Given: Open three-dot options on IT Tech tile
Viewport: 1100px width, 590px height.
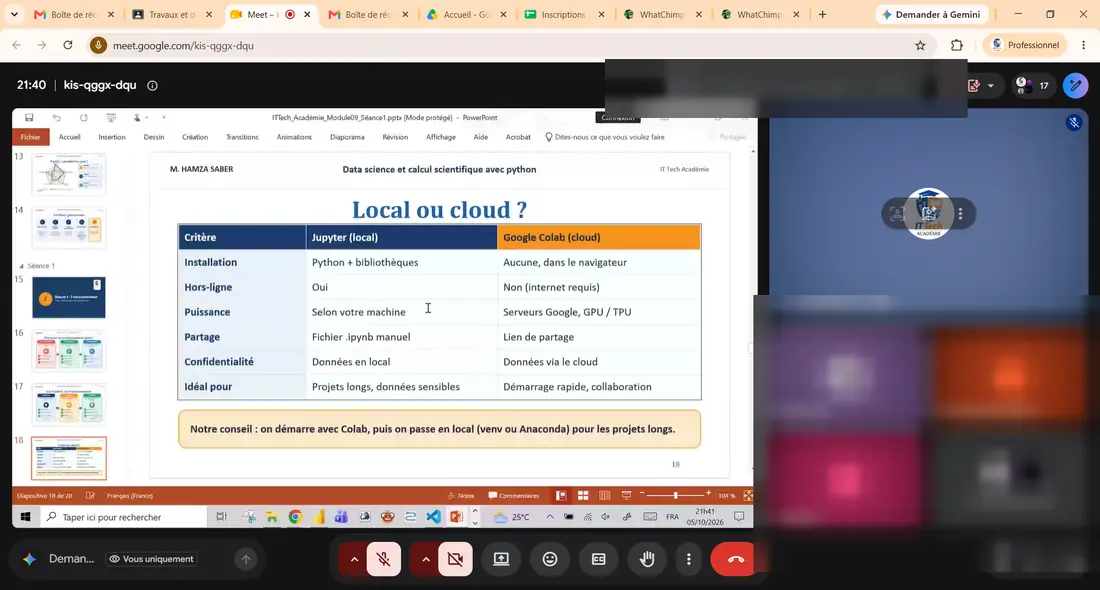Looking at the screenshot, I should point(960,214).
